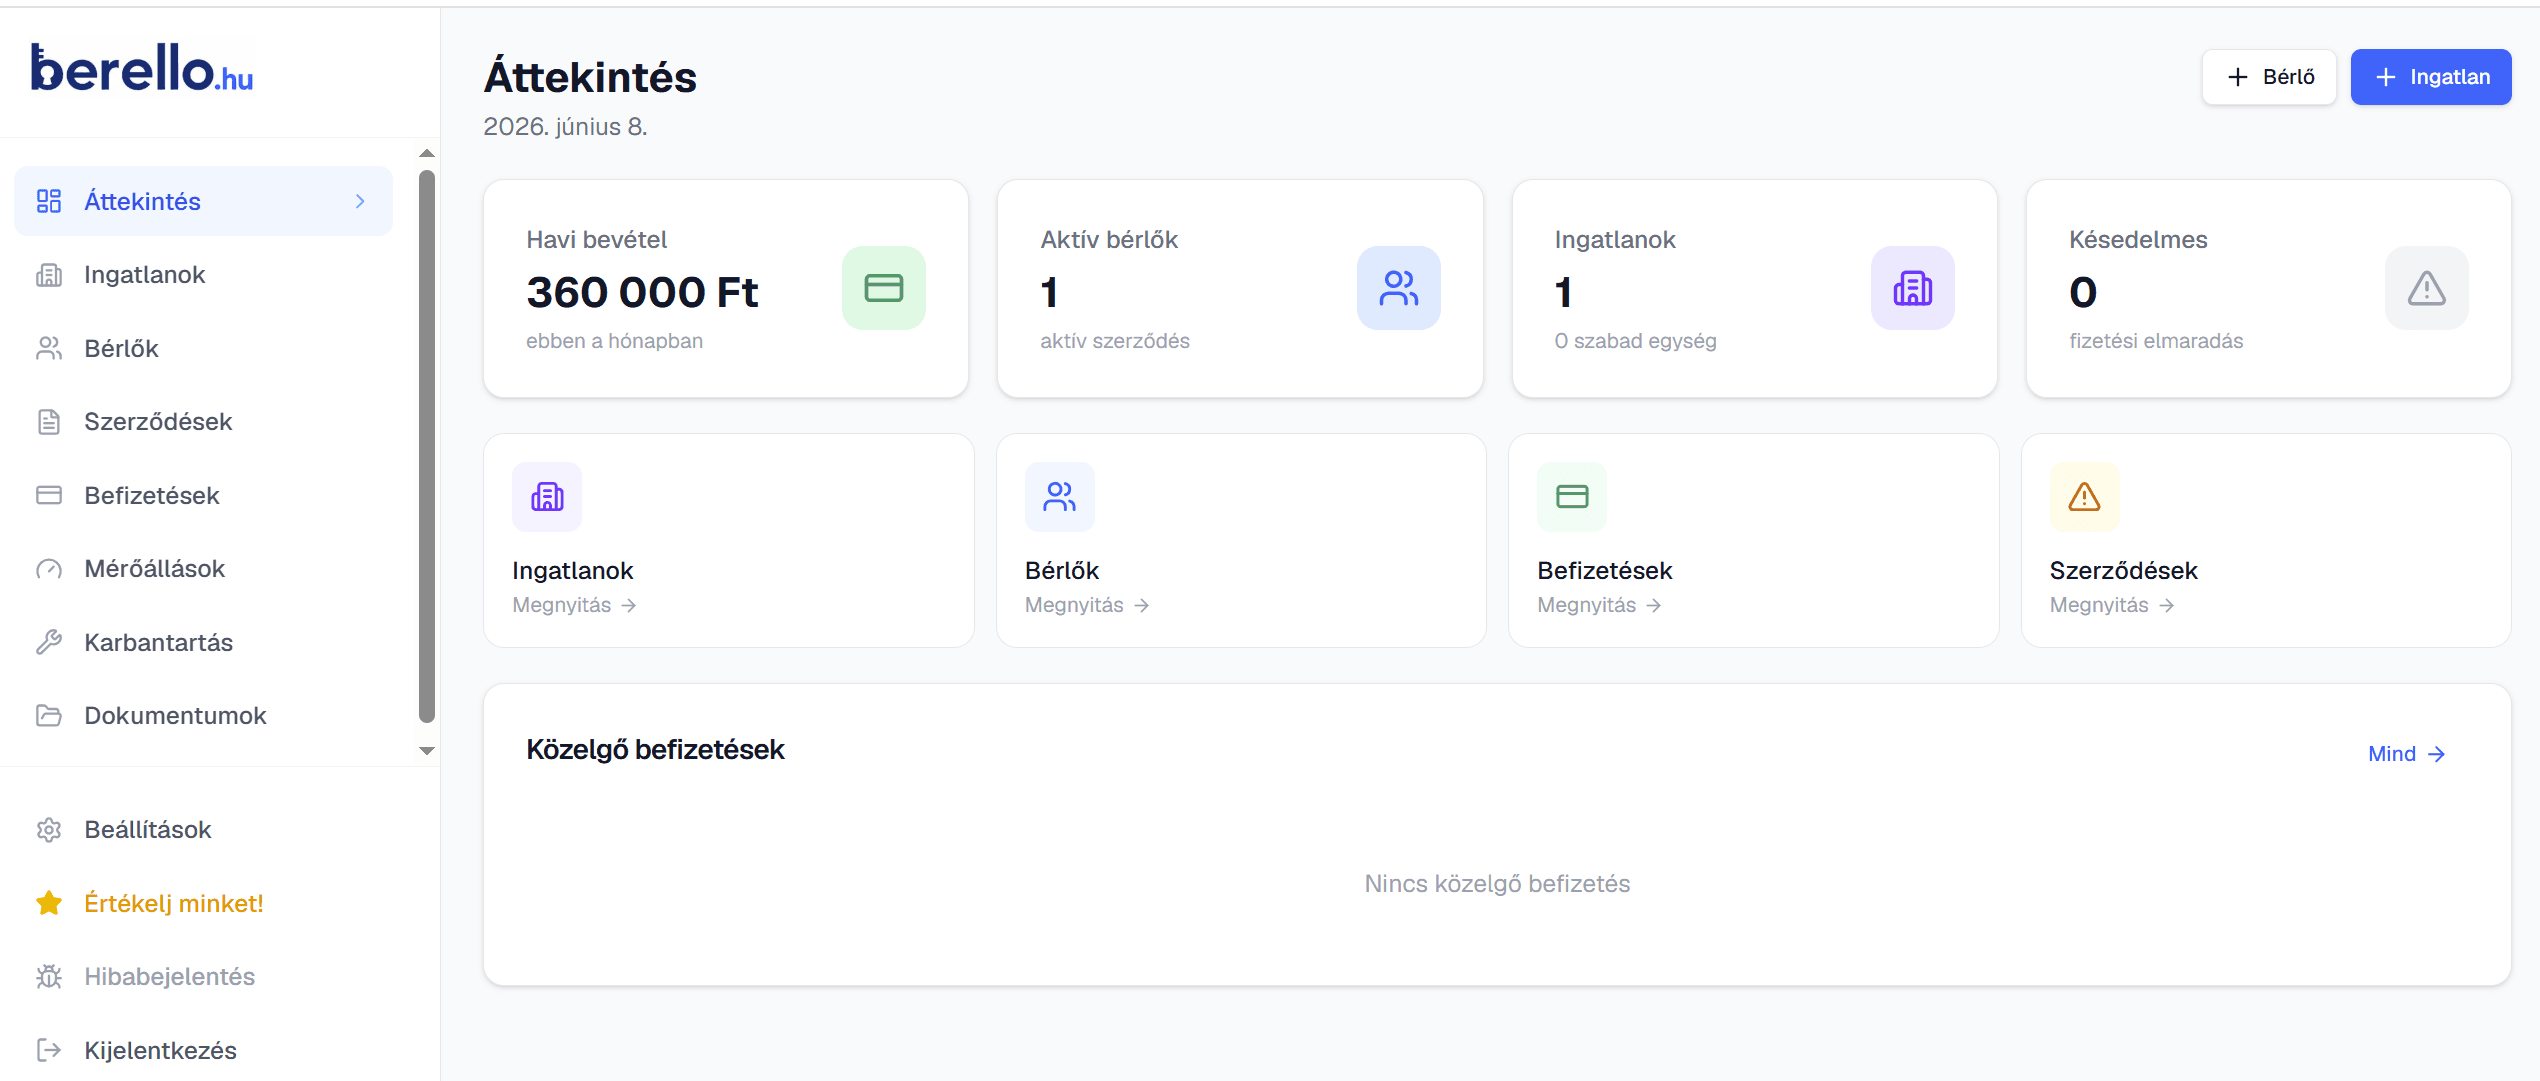
Task: Click the blue people icon in Aktív bérlők
Action: [x=1399, y=288]
